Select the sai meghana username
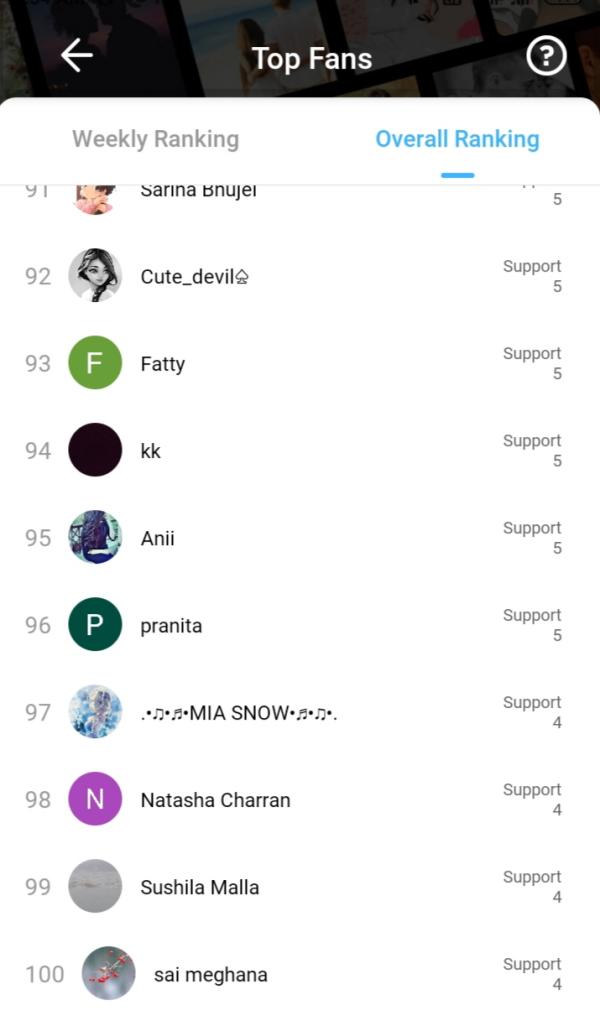This screenshot has height=1010, width=600. (x=210, y=974)
